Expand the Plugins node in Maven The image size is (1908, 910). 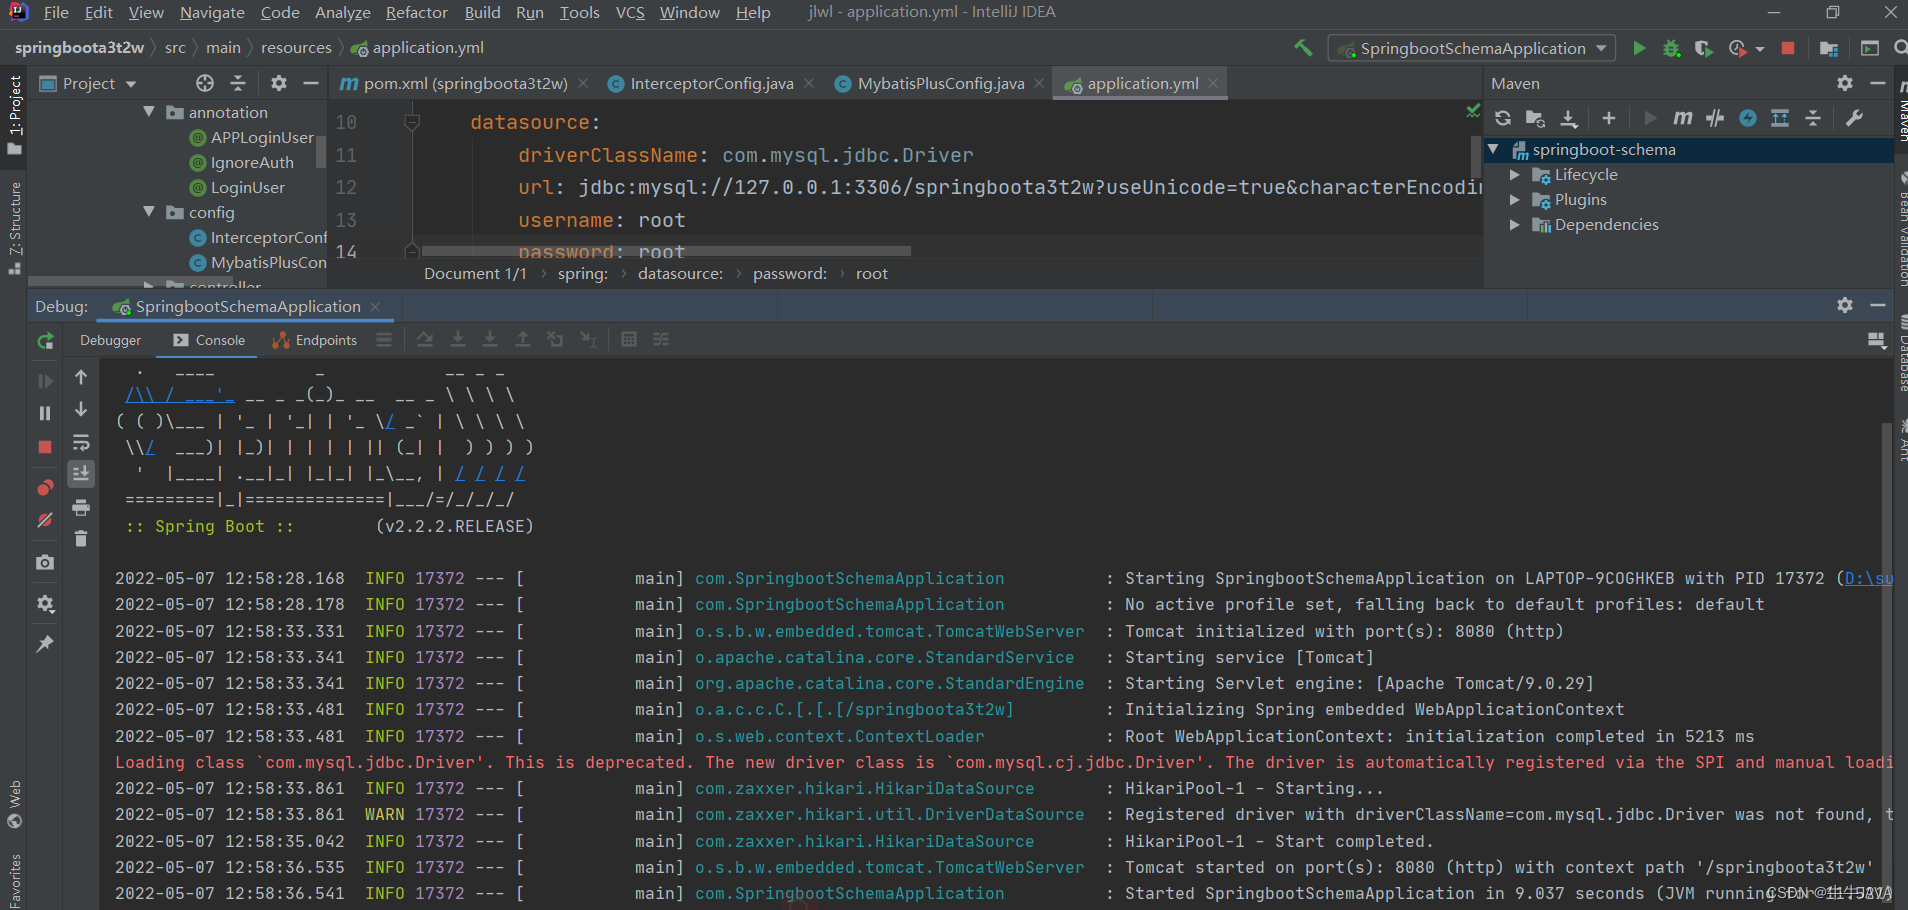coord(1515,199)
